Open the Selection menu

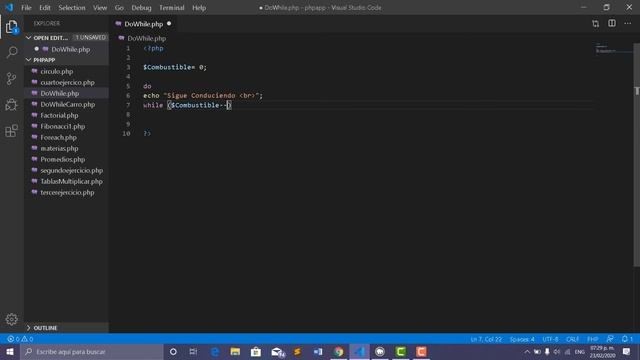pos(72,8)
